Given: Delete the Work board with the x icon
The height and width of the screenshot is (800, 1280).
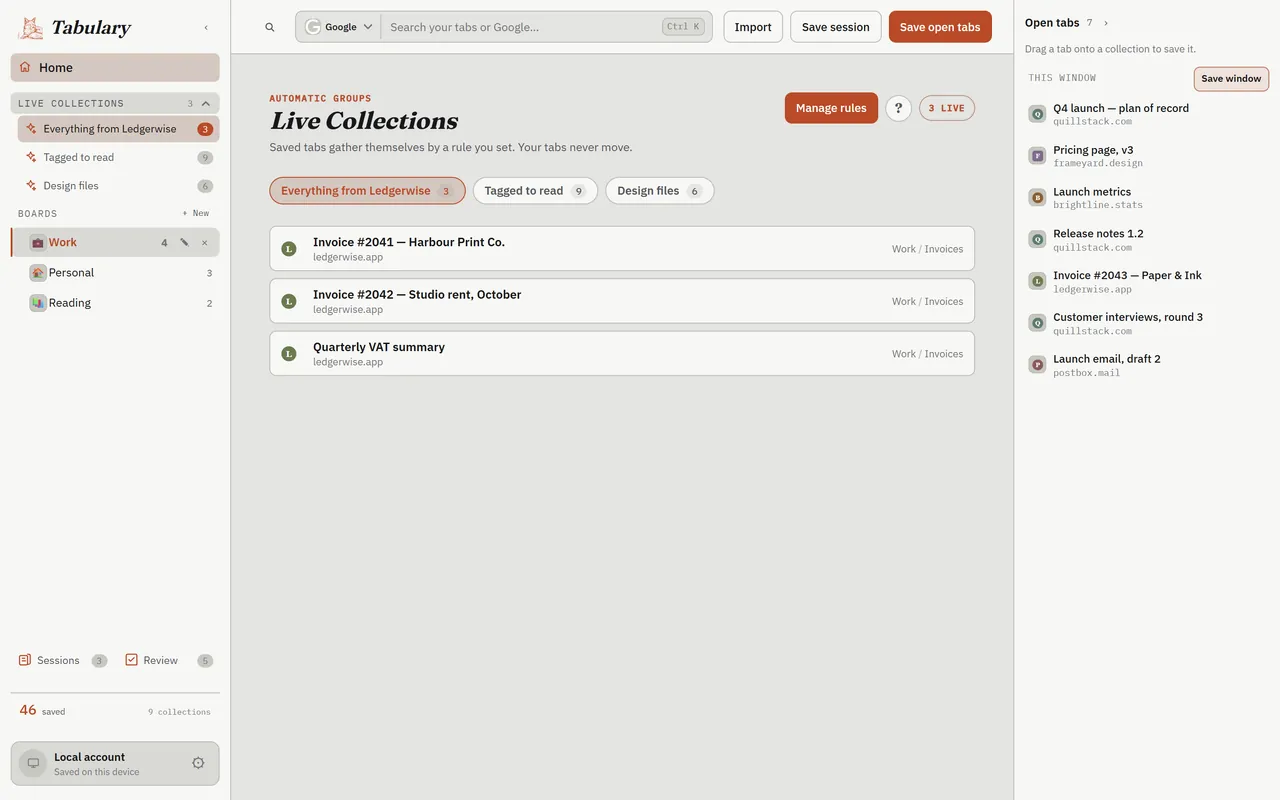Looking at the screenshot, I should [x=205, y=242].
